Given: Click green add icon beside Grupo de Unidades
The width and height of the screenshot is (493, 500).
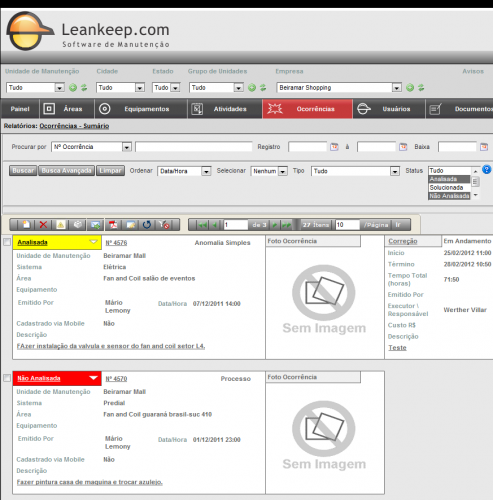Looking at the screenshot, I should [252, 88].
